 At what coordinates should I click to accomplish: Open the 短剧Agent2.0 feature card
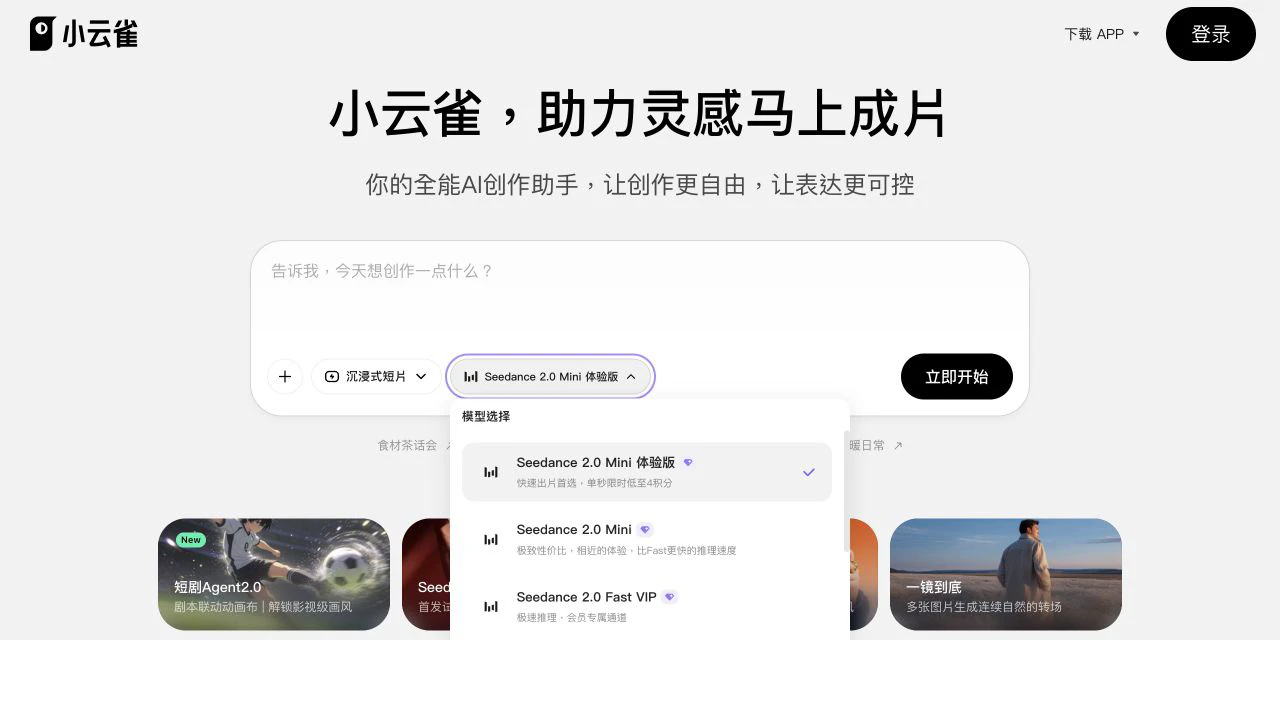(x=274, y=574)
